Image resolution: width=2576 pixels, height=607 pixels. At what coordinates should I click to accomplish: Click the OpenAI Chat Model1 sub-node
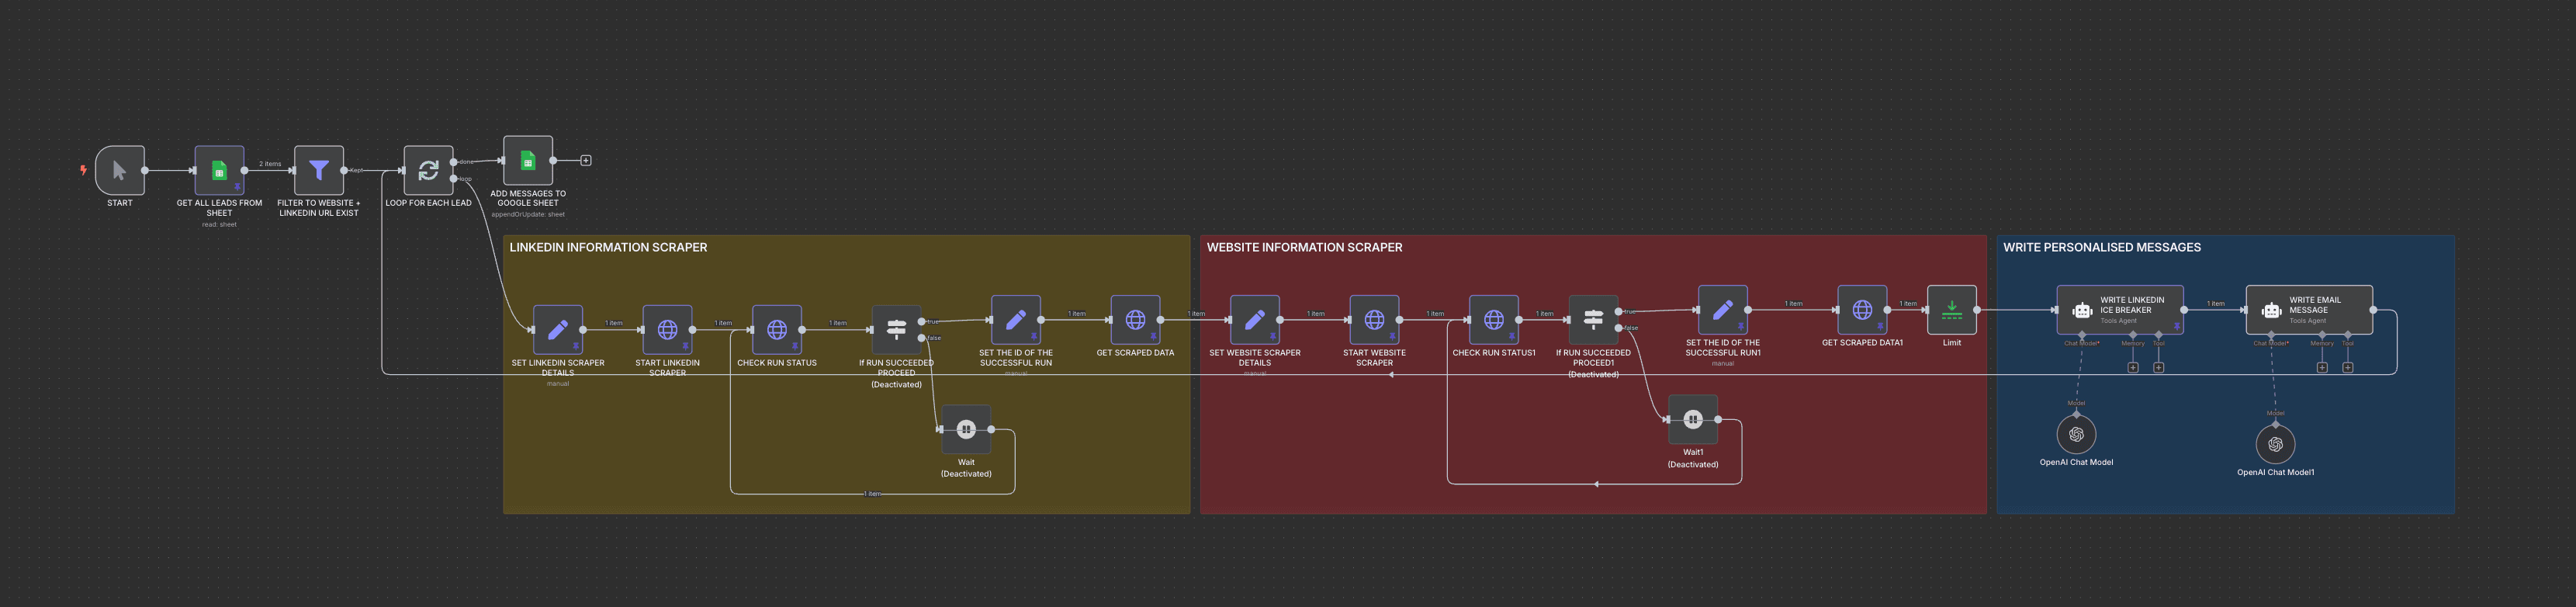(2275, 444)
